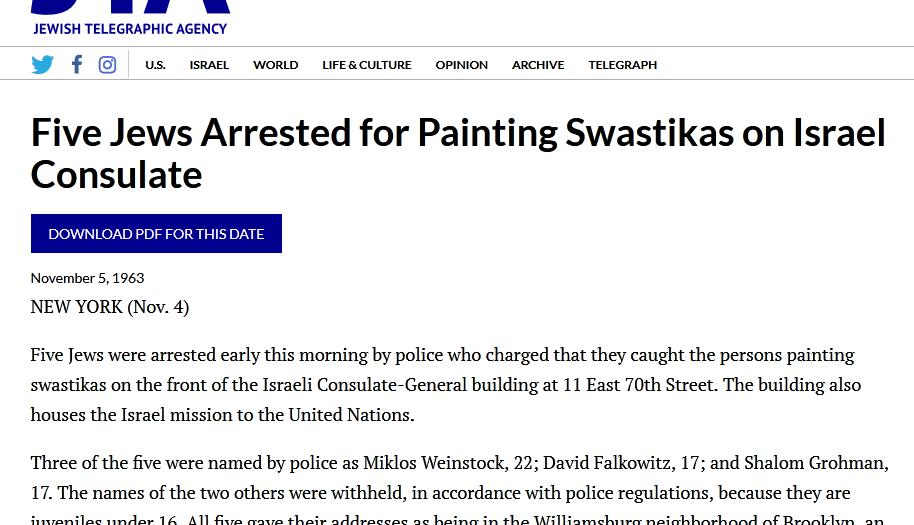Navigate to Life & Culture
The image size is (914, 525).
click(366, 65)
